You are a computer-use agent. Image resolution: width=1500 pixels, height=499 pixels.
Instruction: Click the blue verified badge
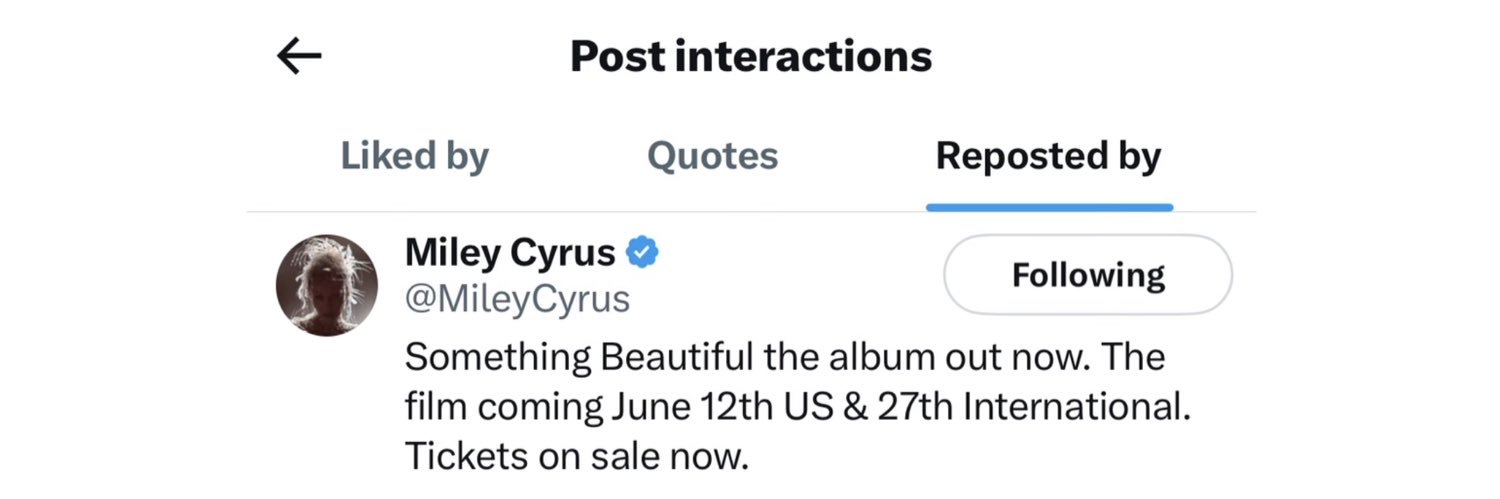tap(643, 253)
